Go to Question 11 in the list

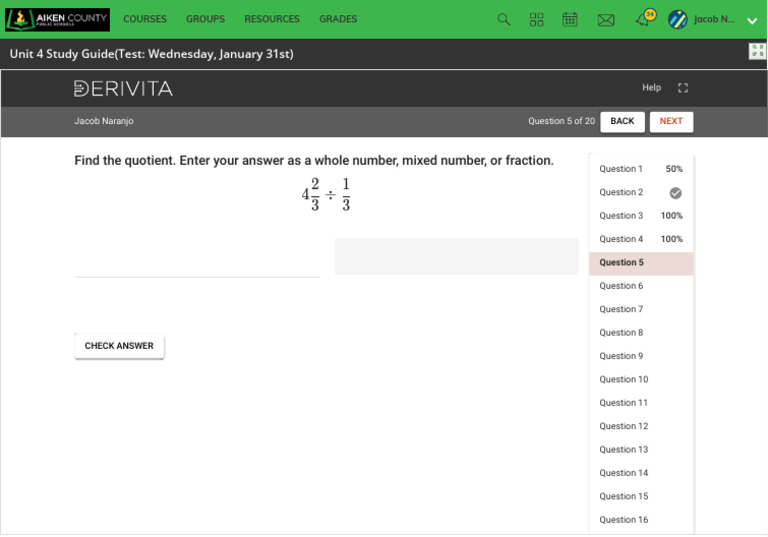(641, 403)
